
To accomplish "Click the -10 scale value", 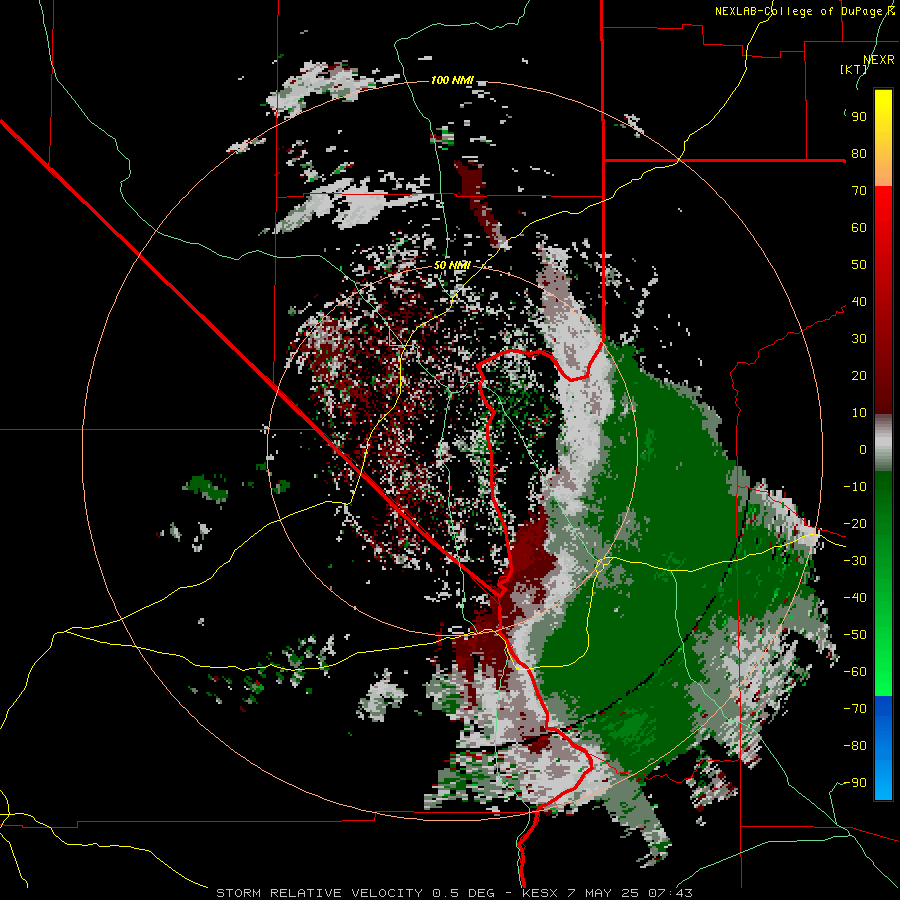I will (855, 487).
